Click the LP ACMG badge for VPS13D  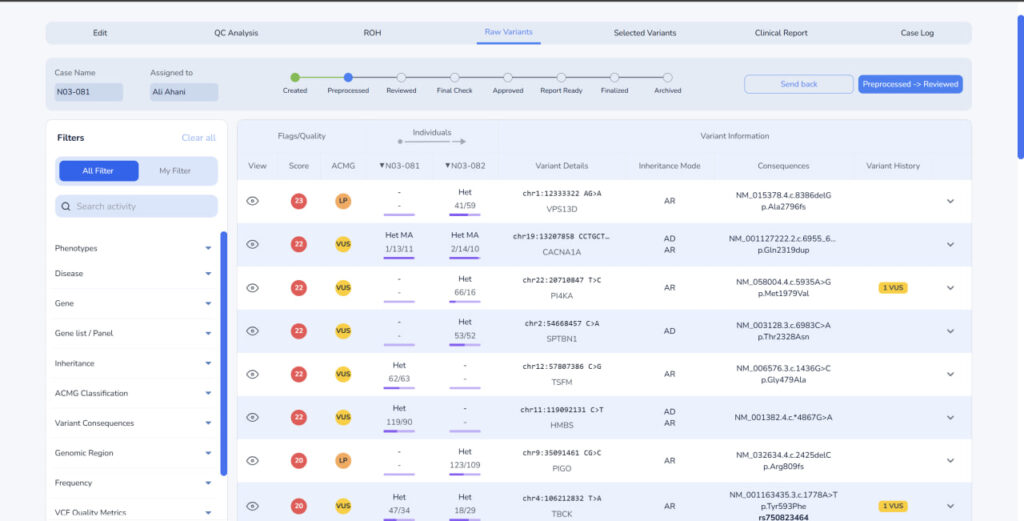[x=343, y=201]
